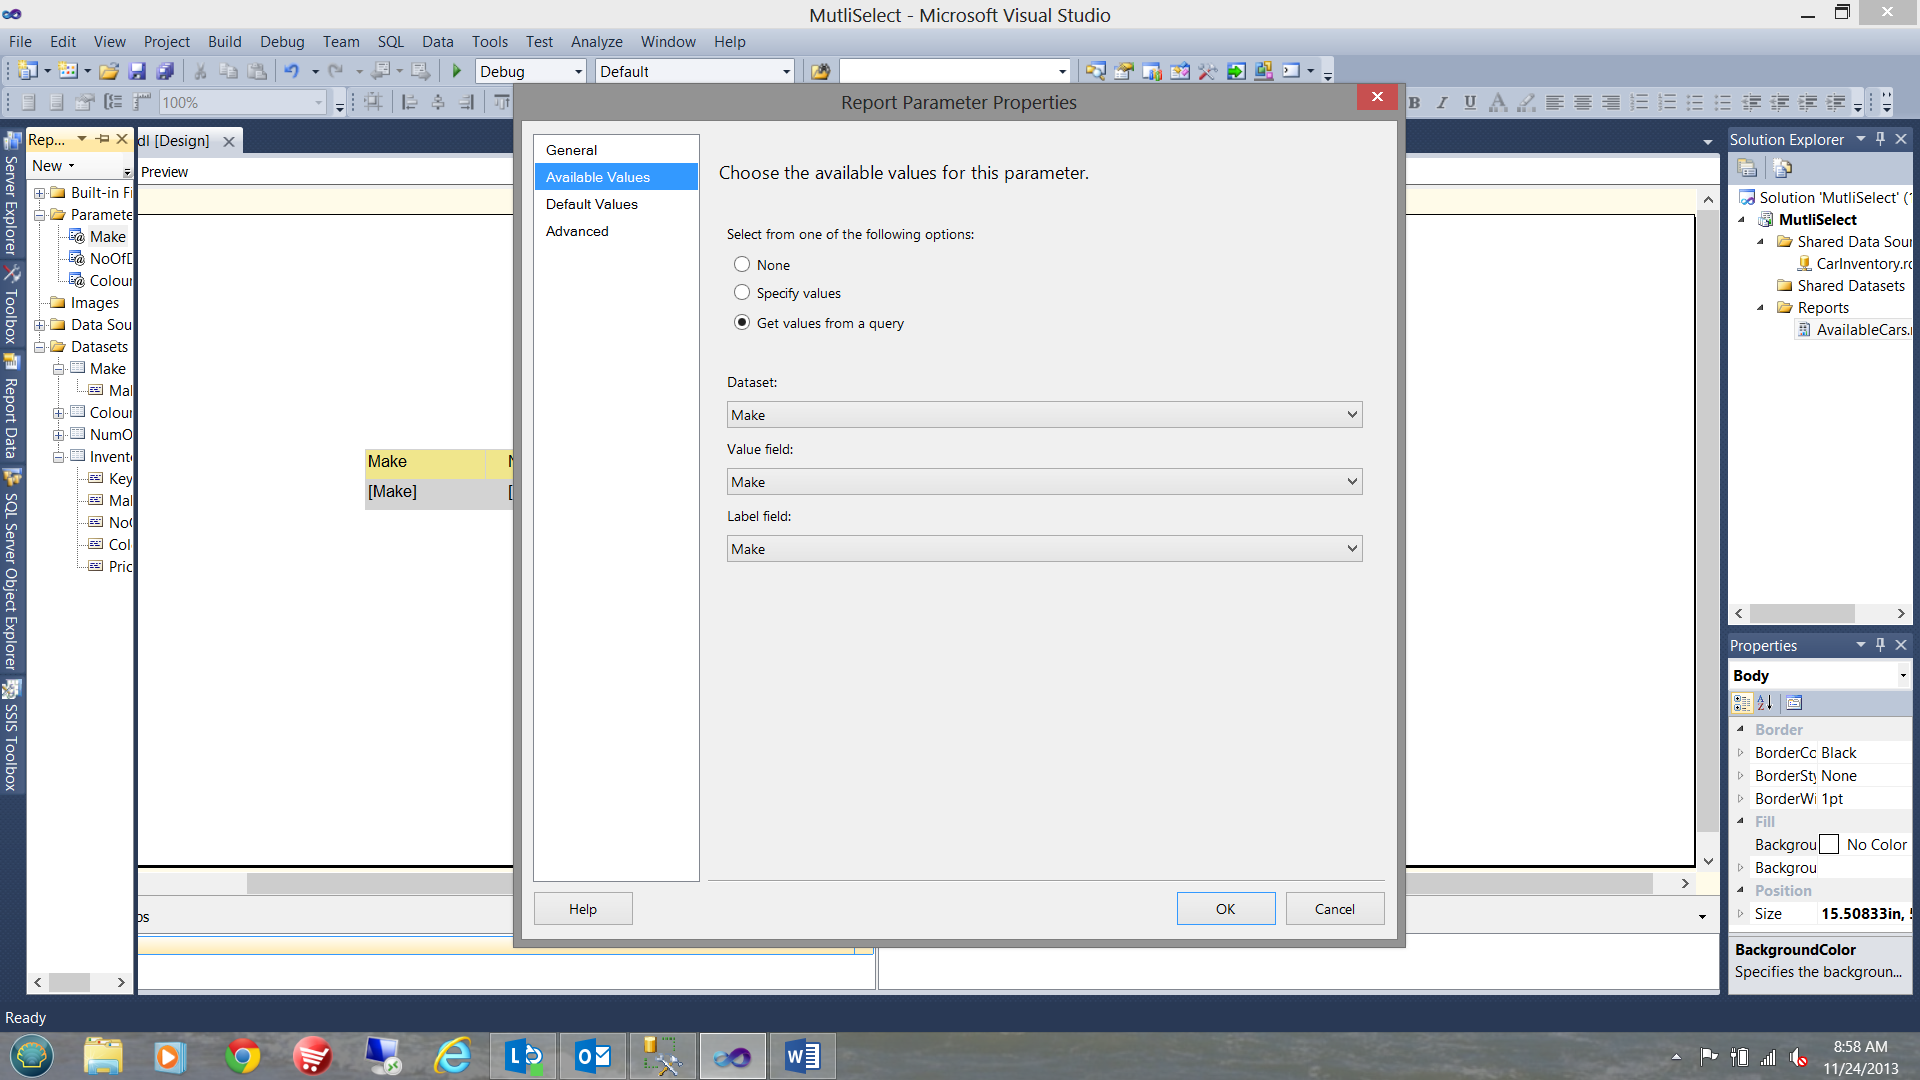Open Chrome from the taskbar
The height and width of the screenshot is (1080, 1920).
242,1056
